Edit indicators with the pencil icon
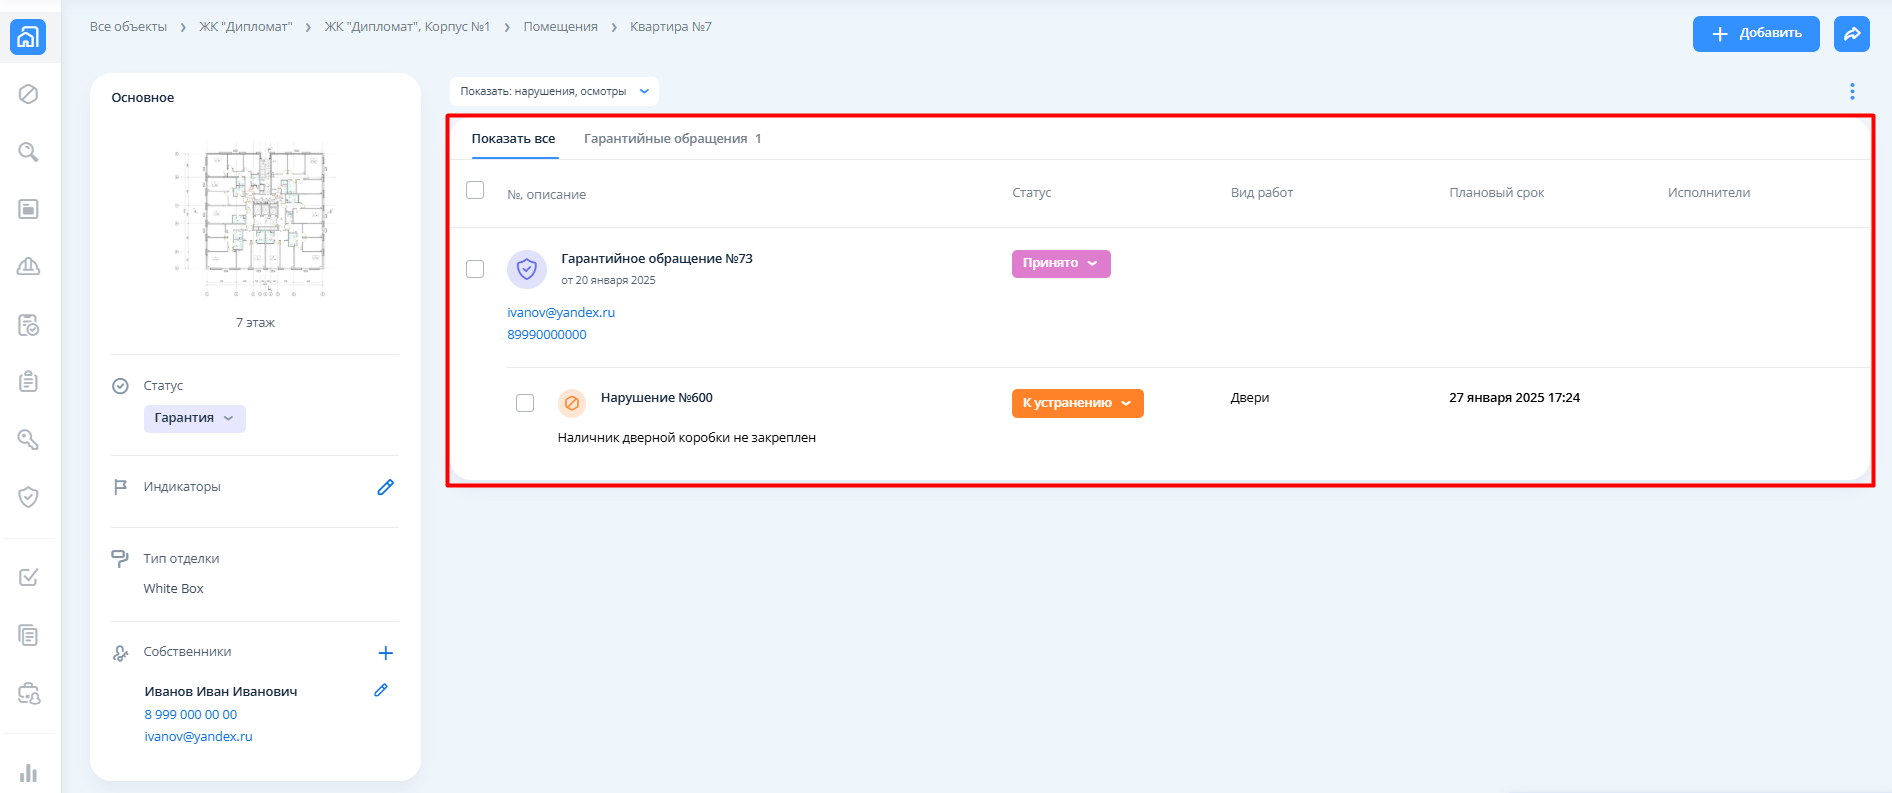The image size is (1892, 793). [x=385, y=487]
